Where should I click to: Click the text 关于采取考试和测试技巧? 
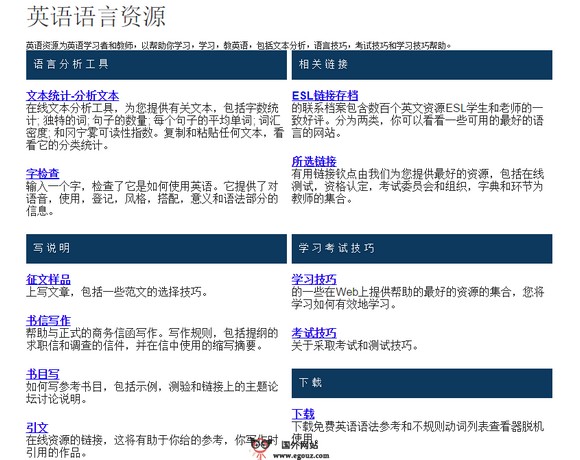[355, 346]
